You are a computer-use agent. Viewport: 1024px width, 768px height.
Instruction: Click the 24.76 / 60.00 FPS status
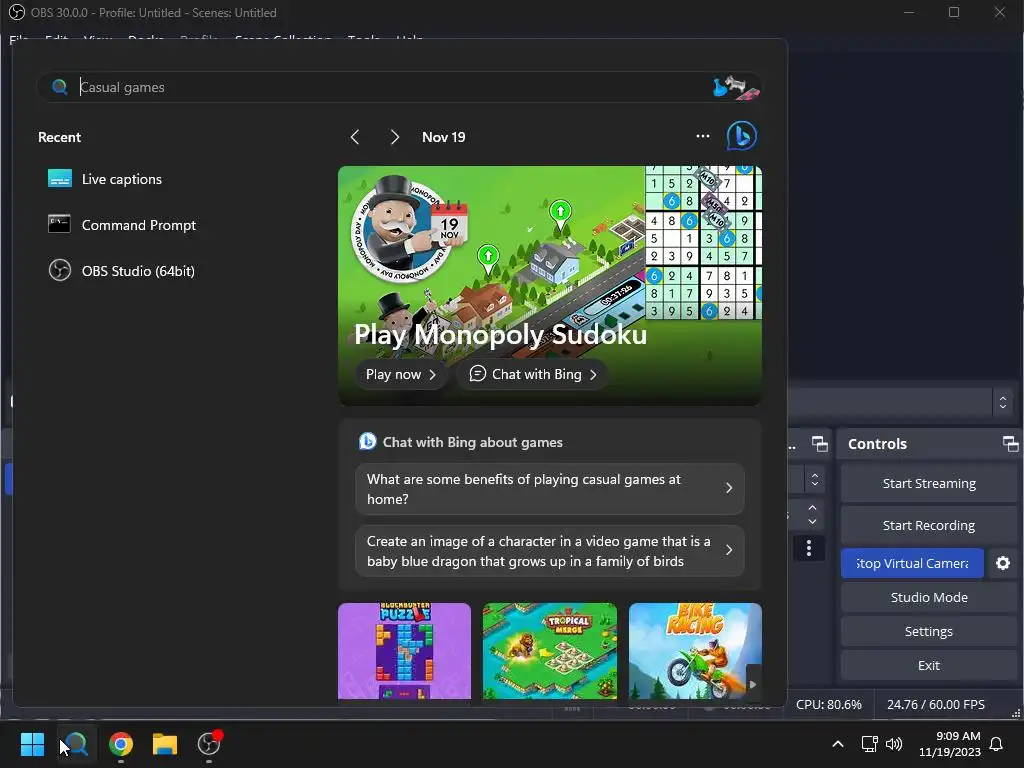point(935,705)
